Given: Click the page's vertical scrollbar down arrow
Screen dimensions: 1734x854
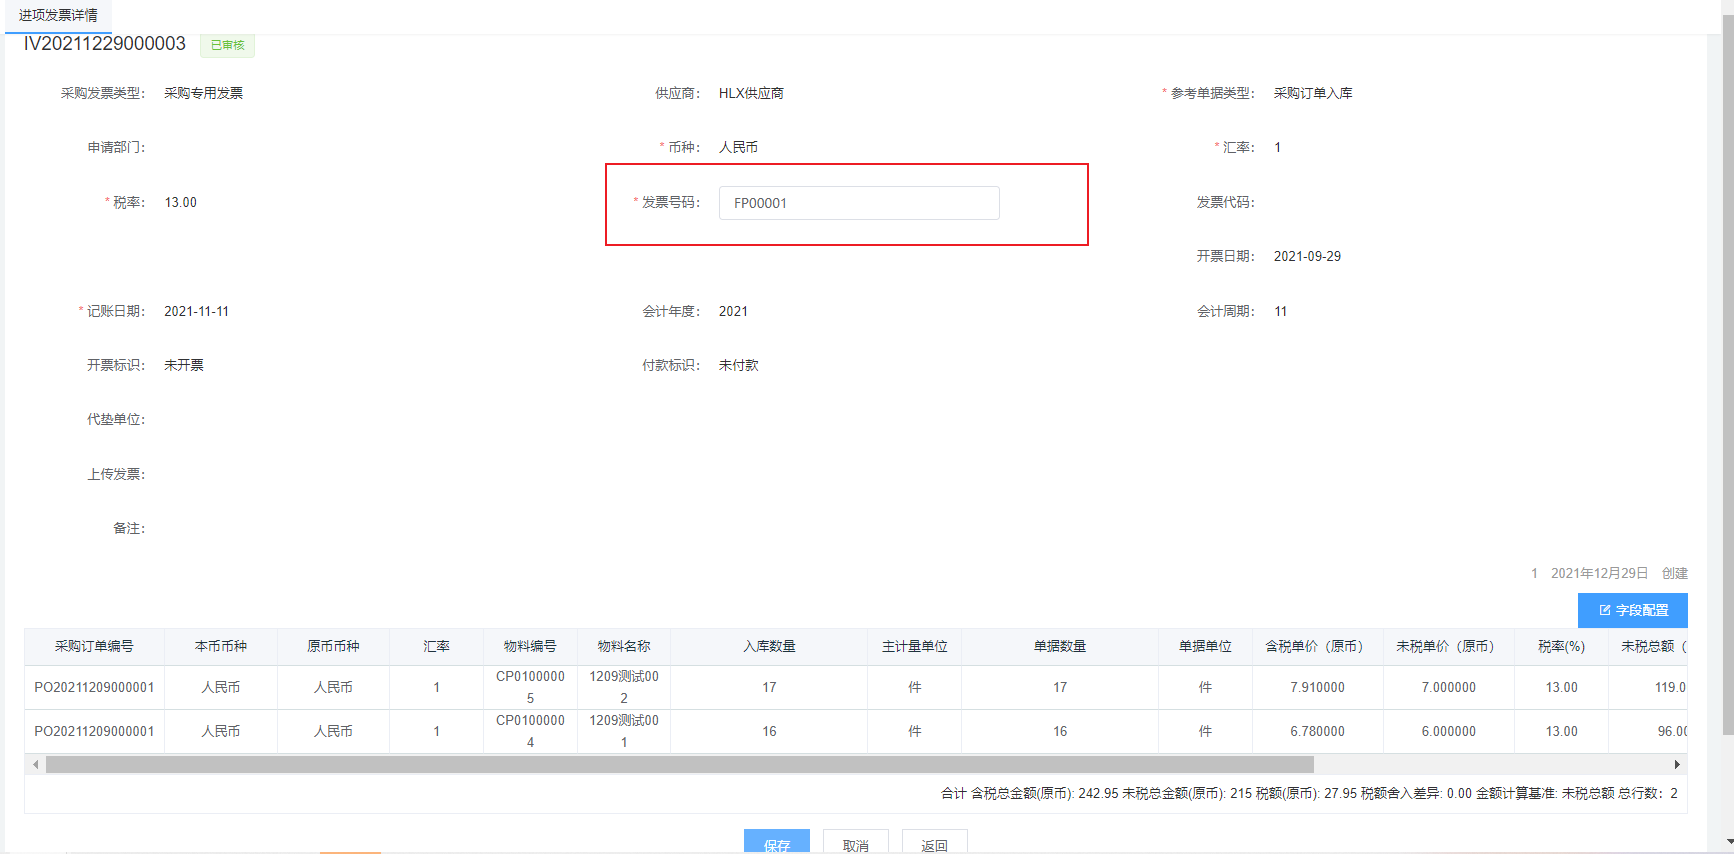Looking at the screenshot, I should tap(1727, 843).
